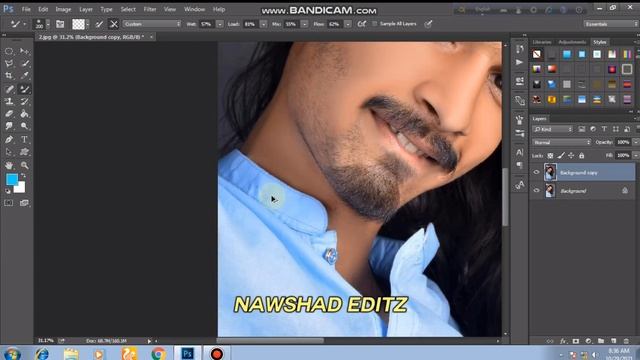The image size is (640, 360).
Task: Select the Smudge tool
Action: point(9,126)
